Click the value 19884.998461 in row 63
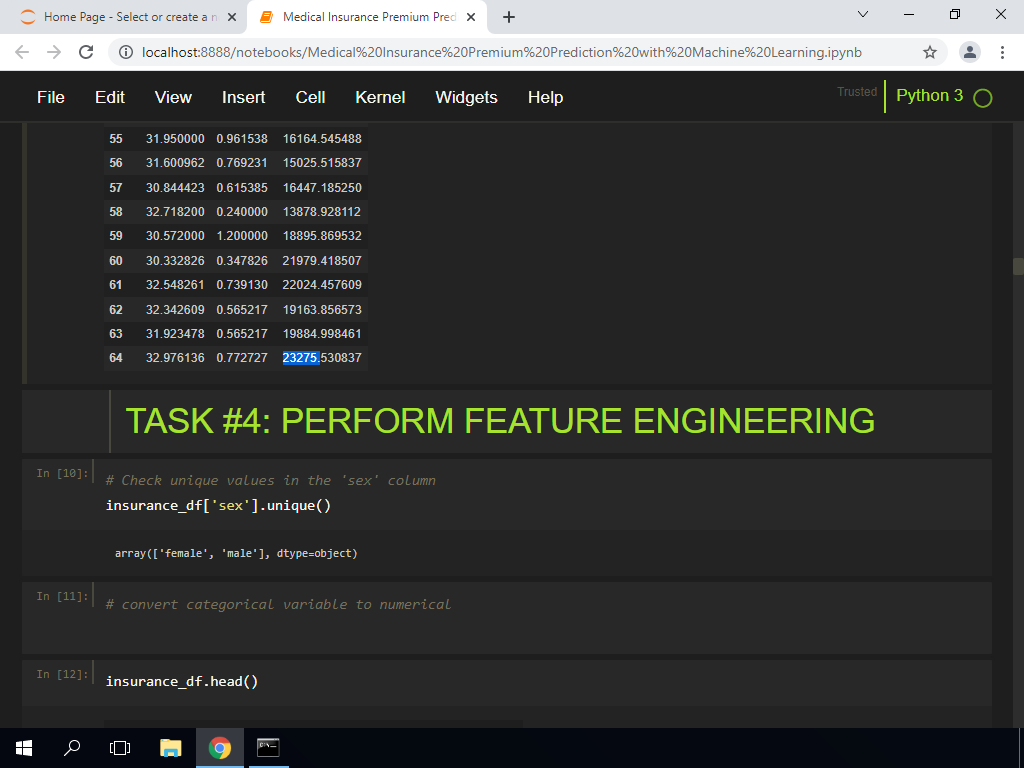Viewport: 1024px width, 768px height. [322, 334]
